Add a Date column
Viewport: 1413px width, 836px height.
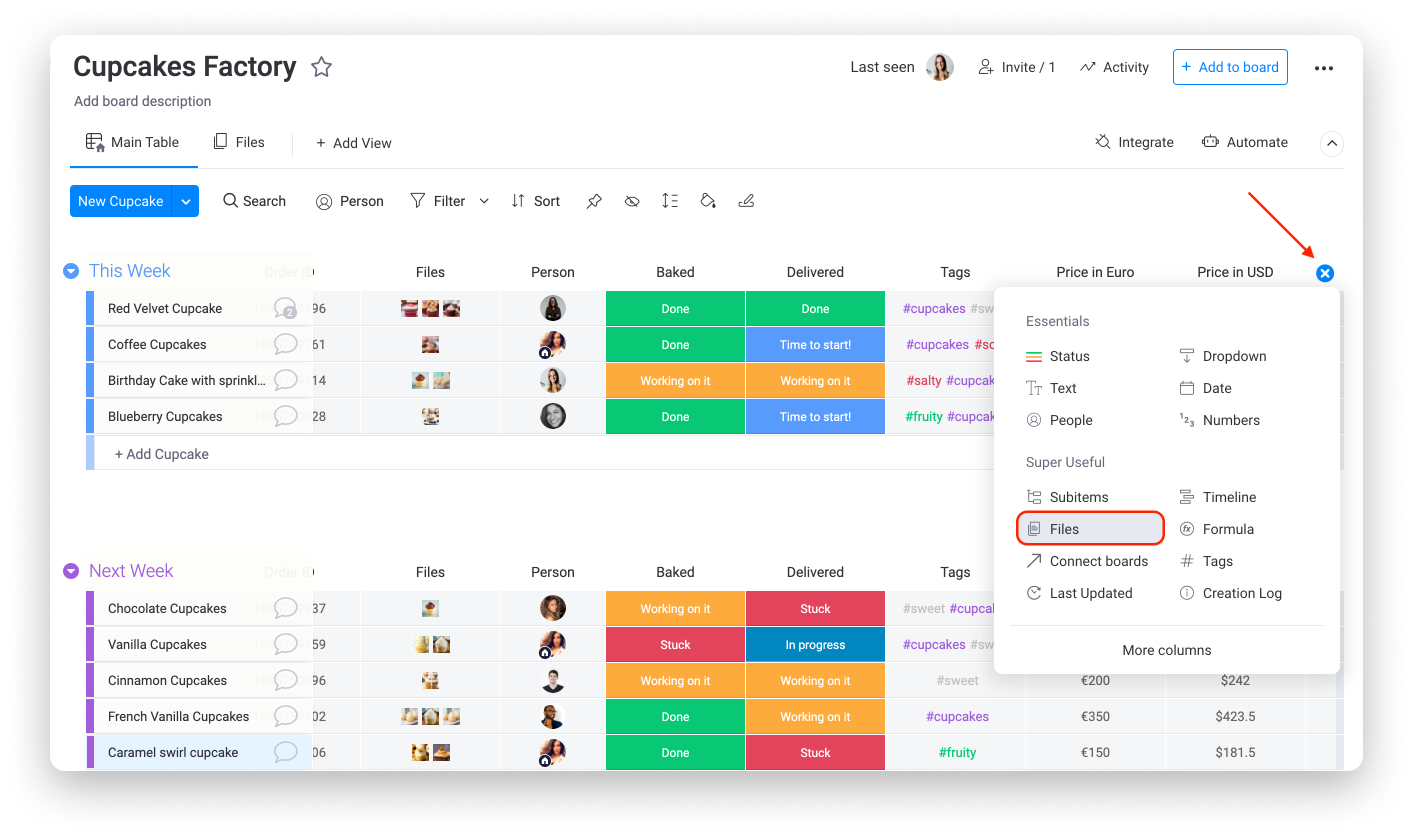click(1206, 388)
